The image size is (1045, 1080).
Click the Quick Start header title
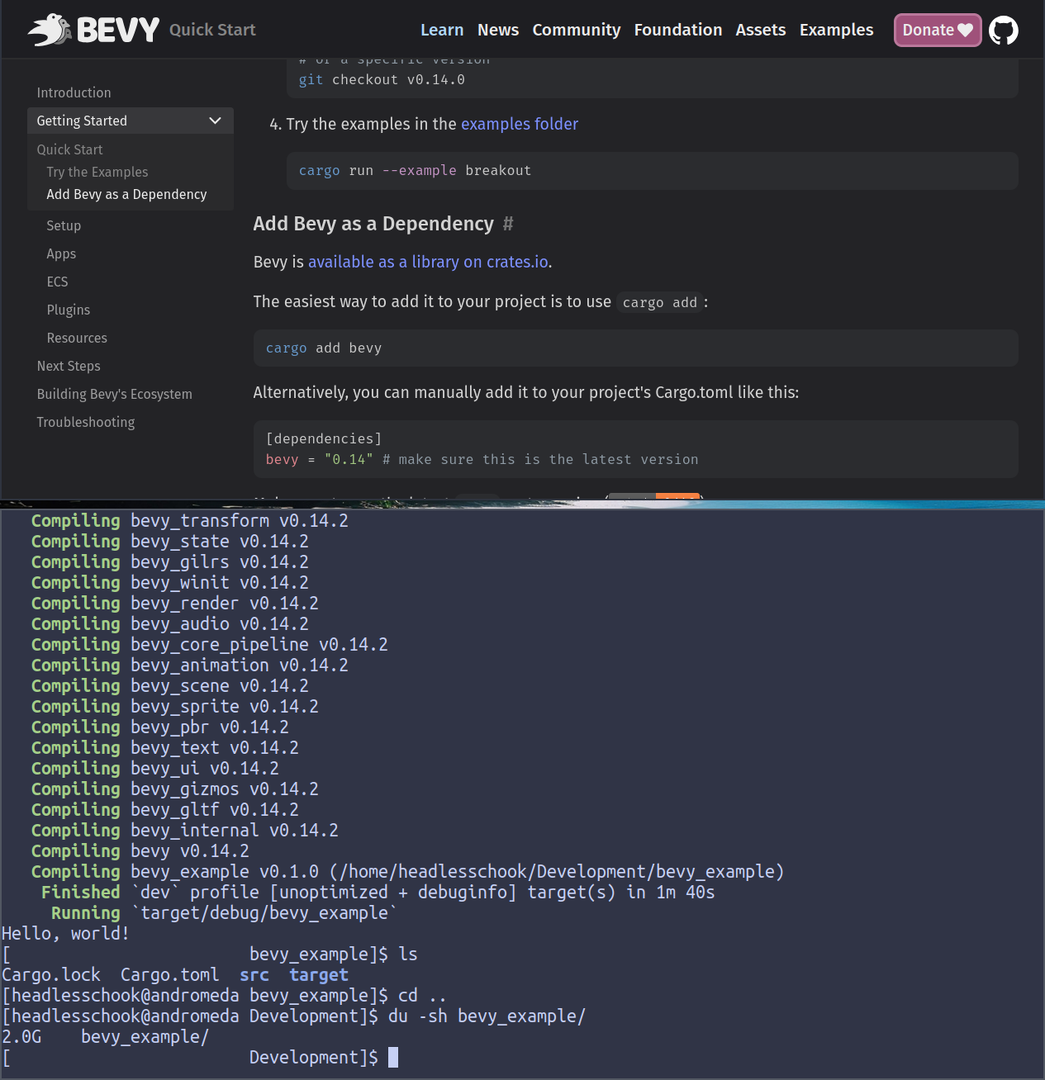click(212, 30)
